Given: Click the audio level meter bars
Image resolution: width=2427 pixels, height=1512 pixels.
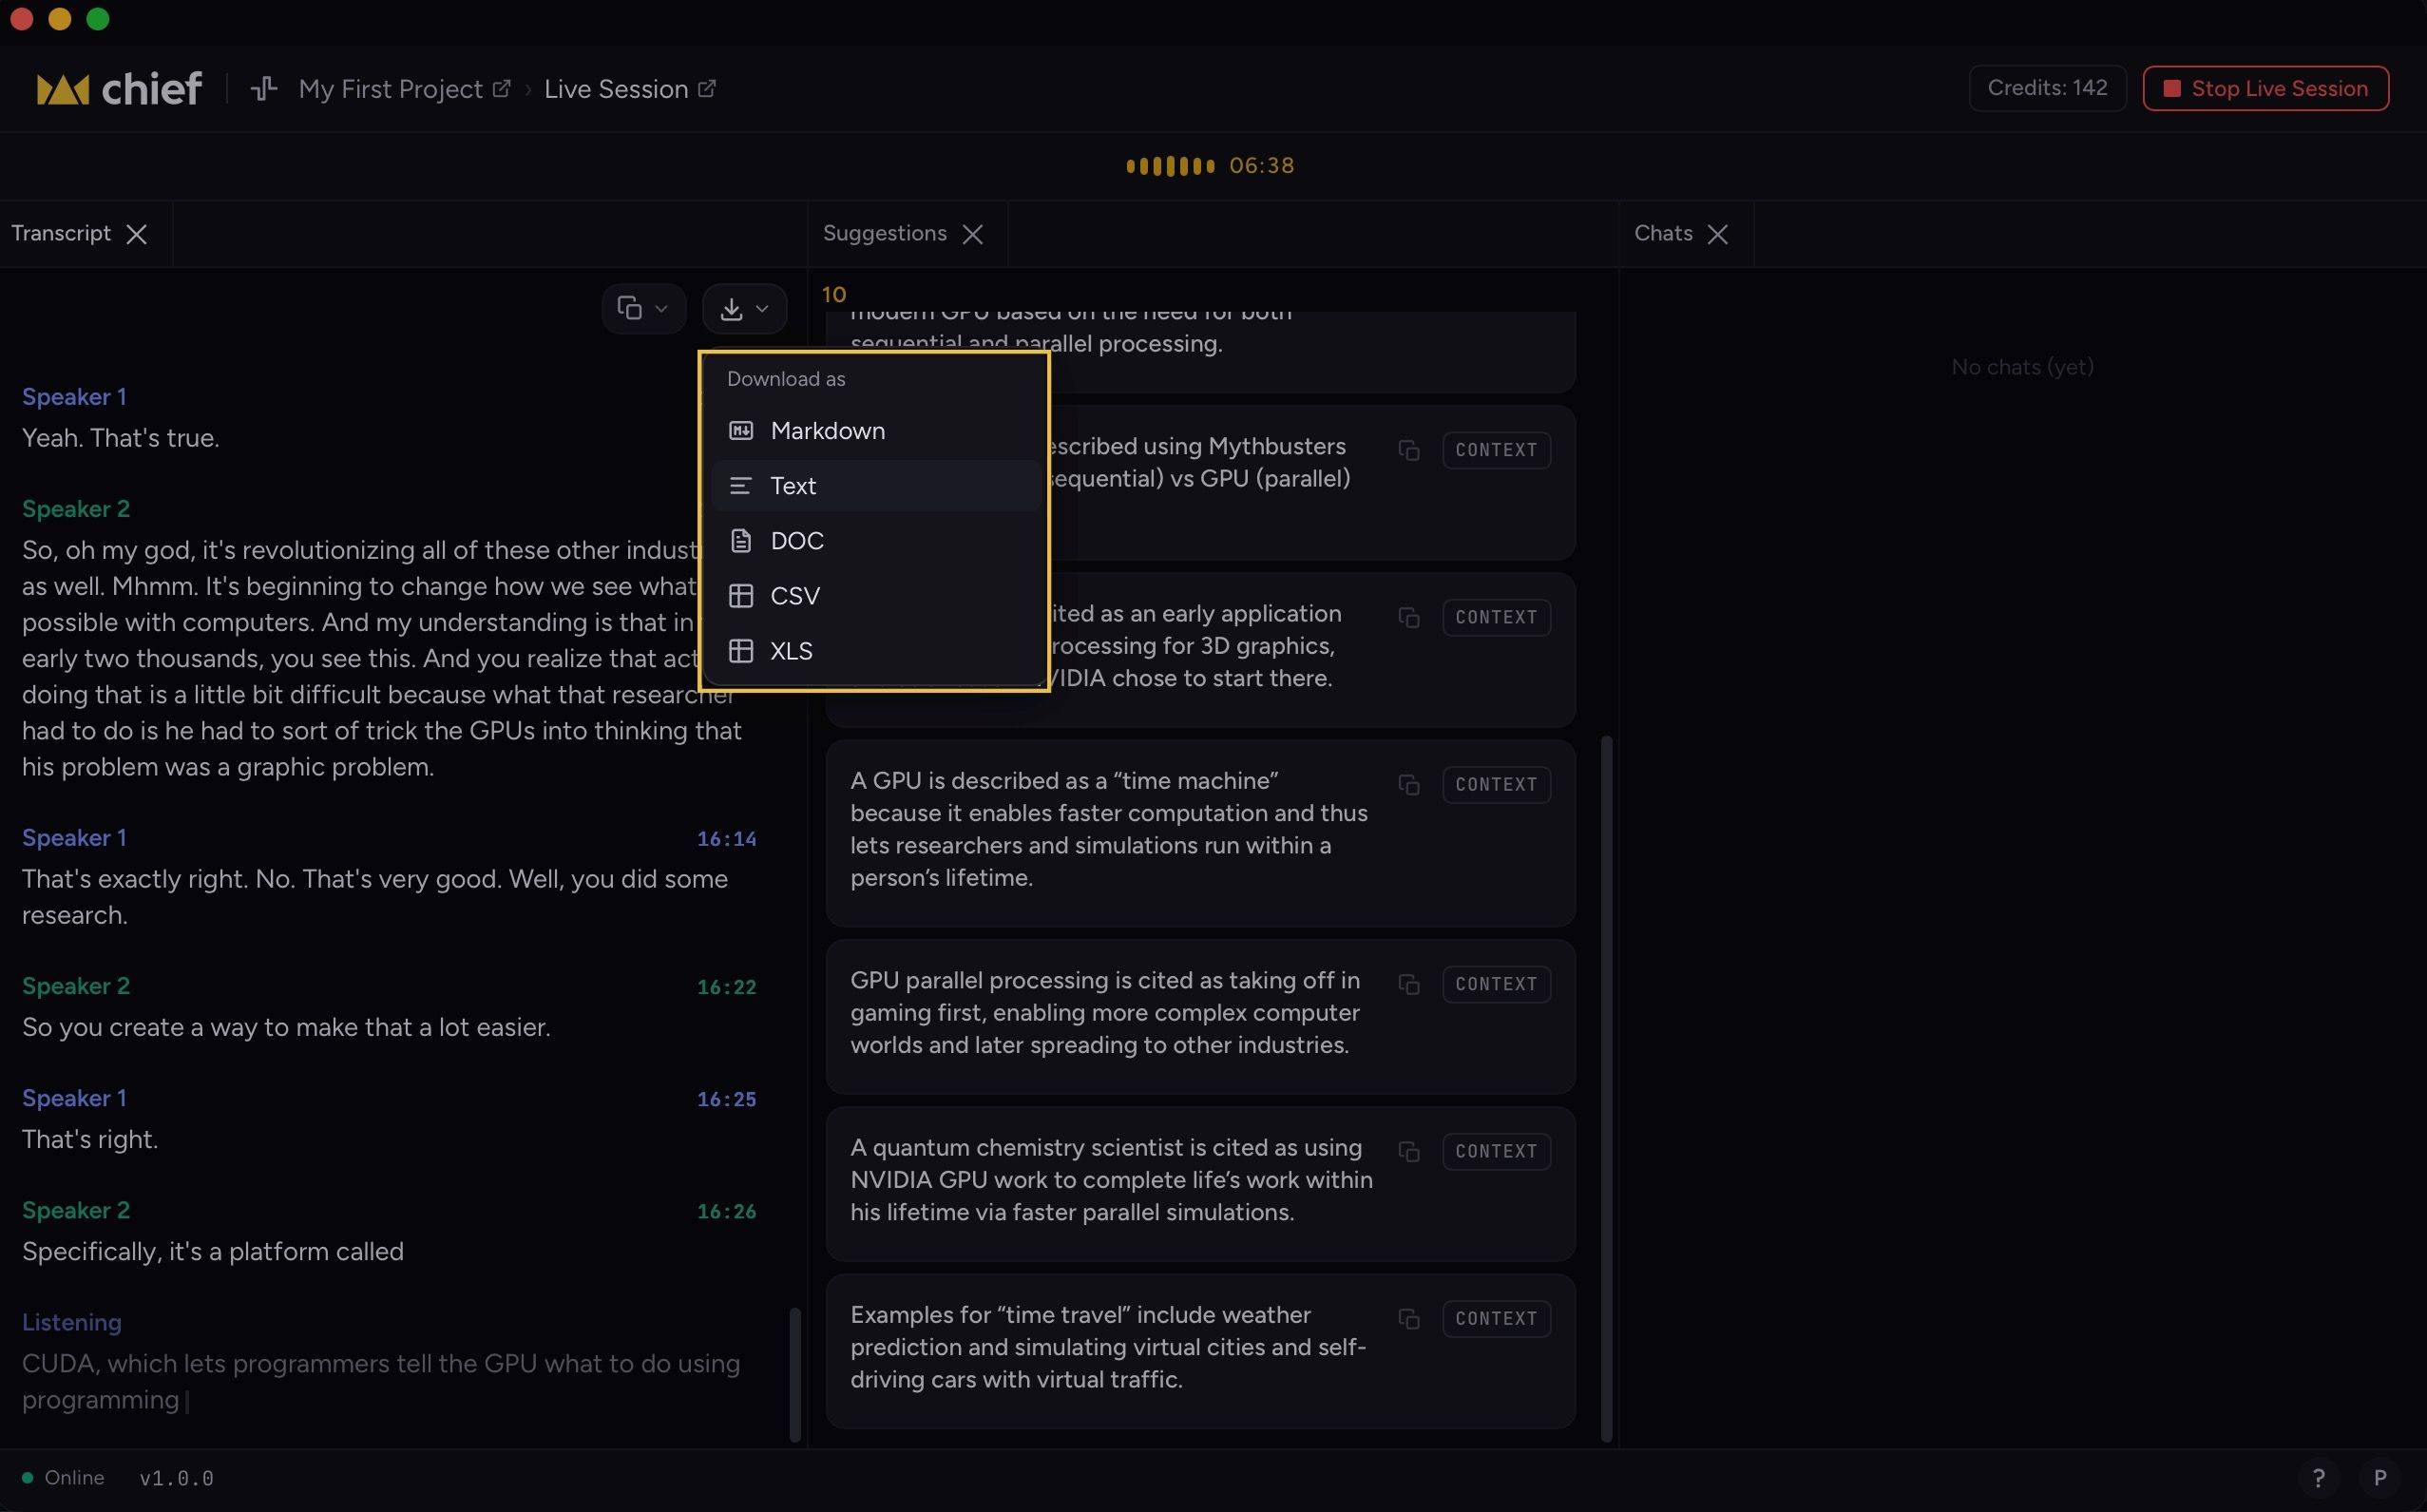Looking at the screenshot, I should (x=1170, y=166).
